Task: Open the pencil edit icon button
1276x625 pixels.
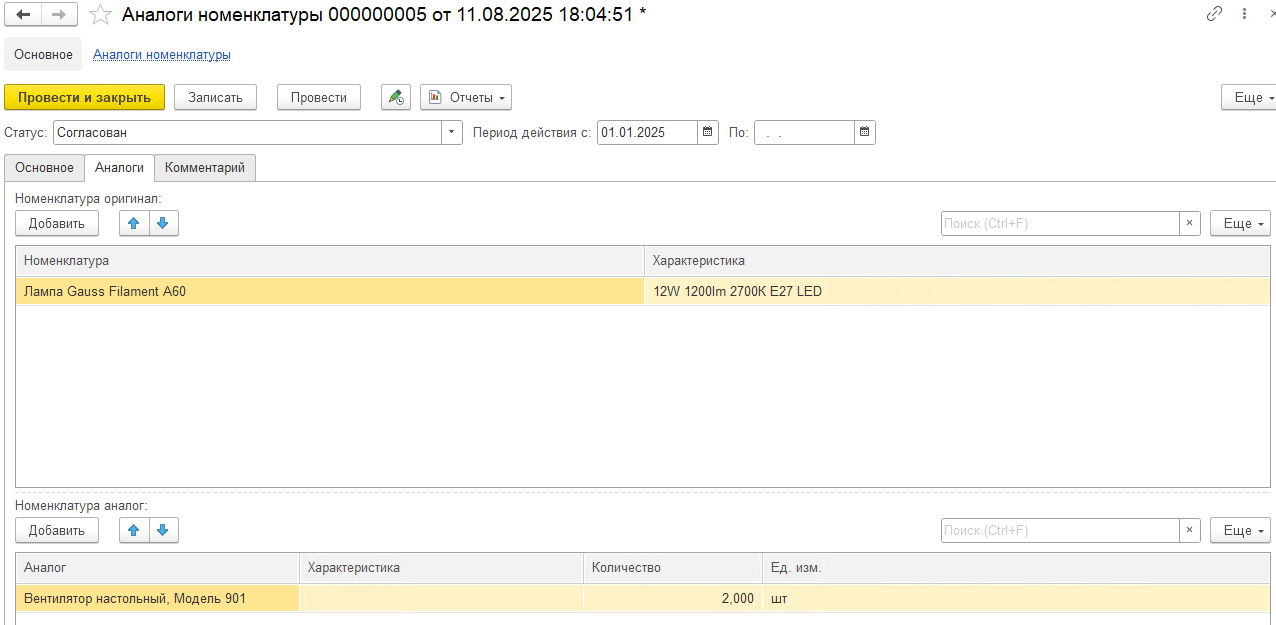Action: coord(396,97)
